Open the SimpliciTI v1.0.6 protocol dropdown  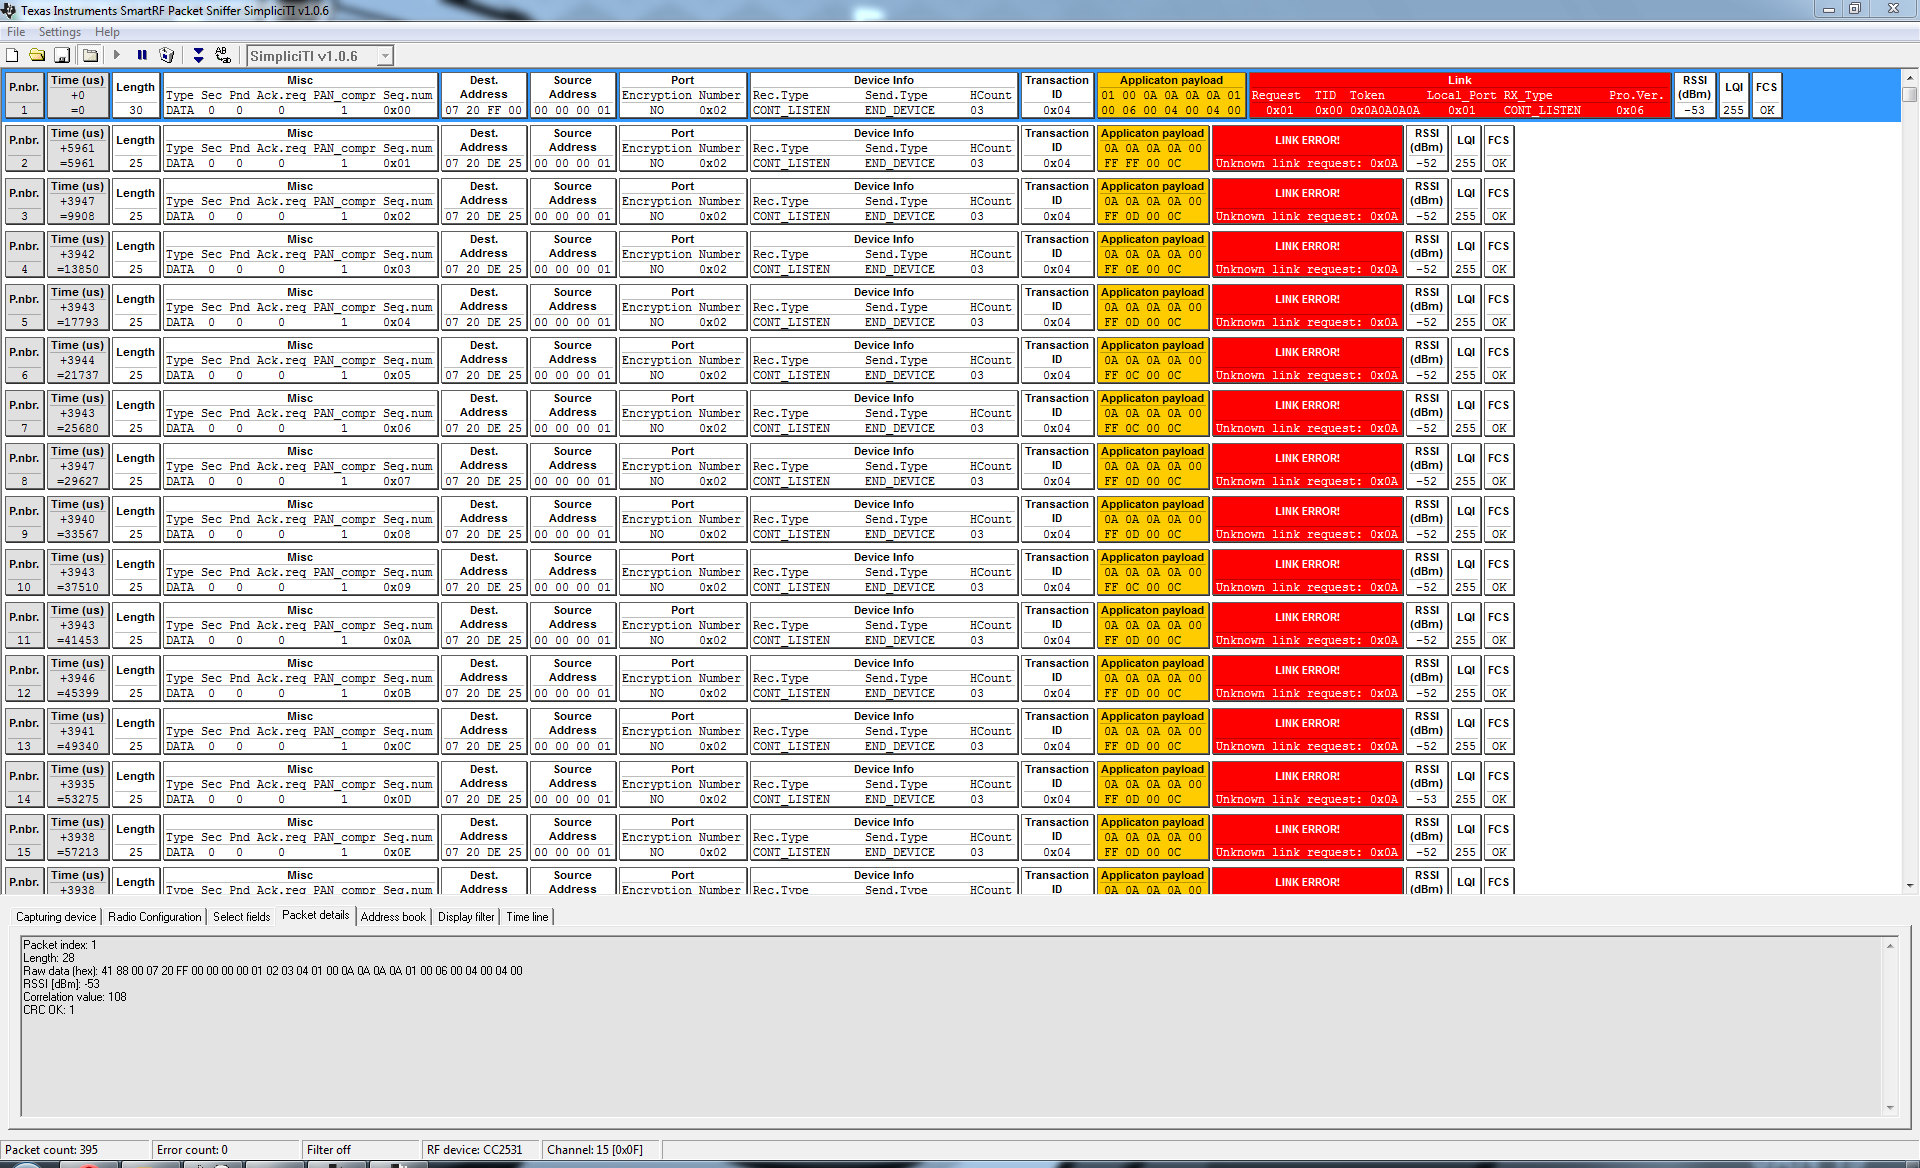386,57
